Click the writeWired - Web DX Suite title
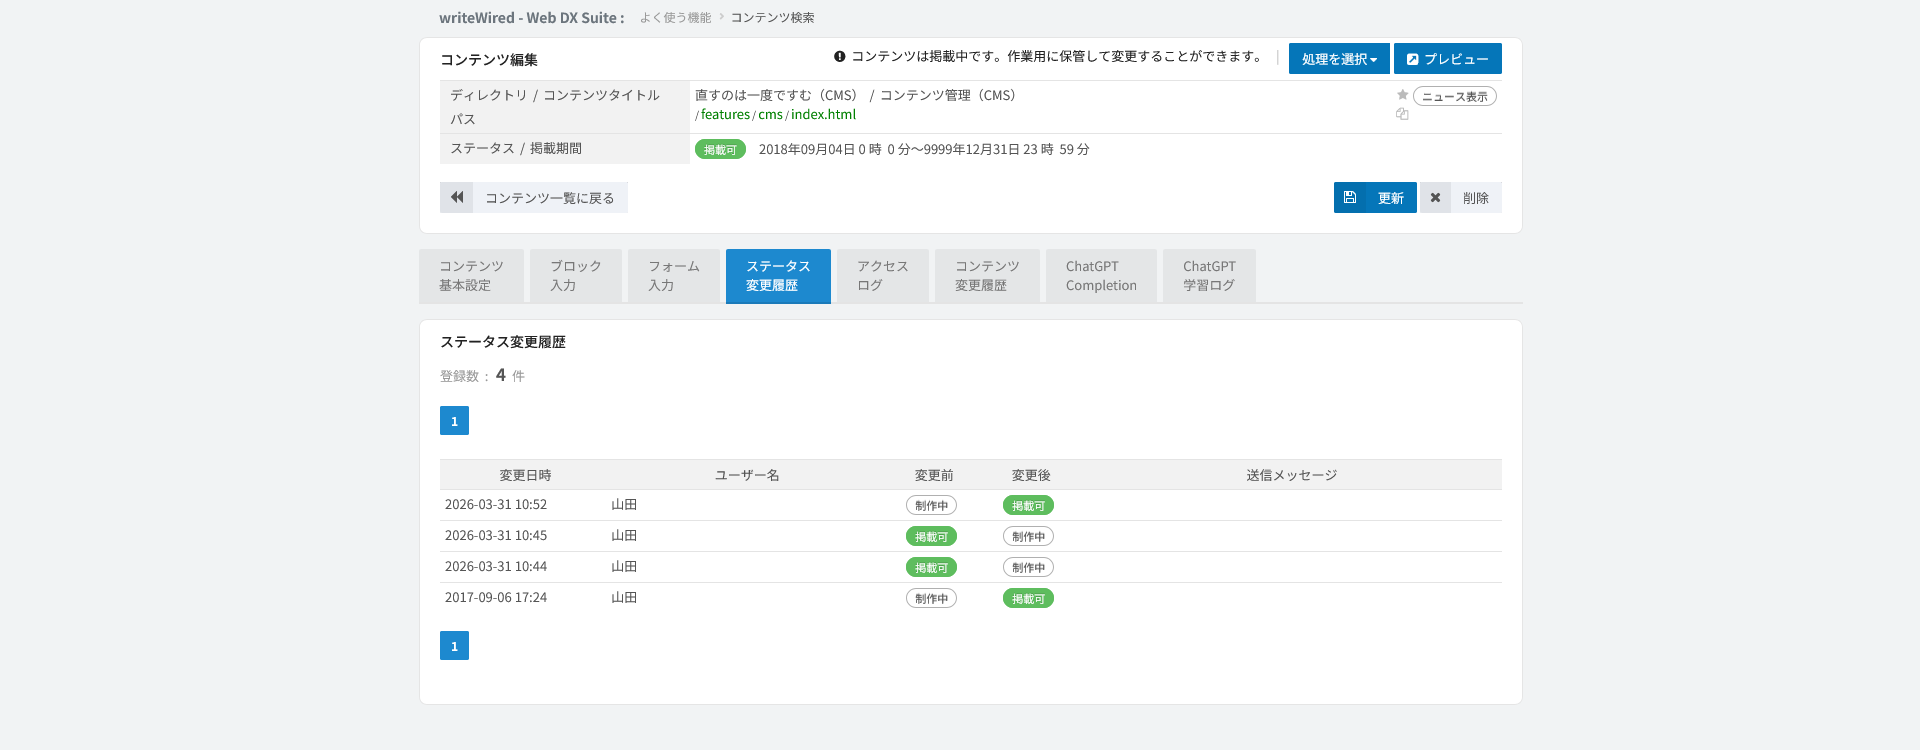Viewport: 1920px width, 750px height. point(531,17)
